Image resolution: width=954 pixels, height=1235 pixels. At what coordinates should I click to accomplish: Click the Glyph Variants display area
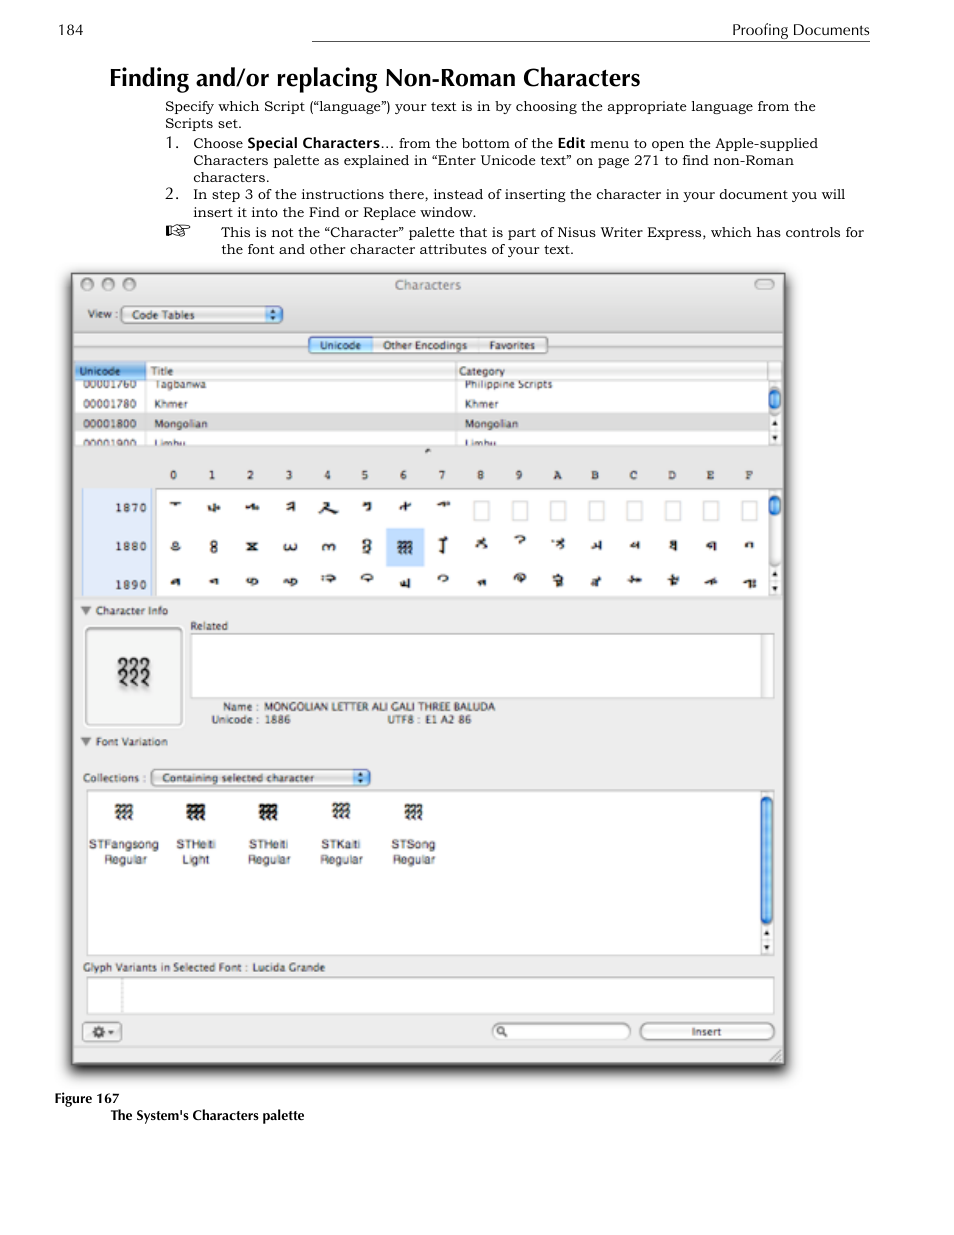(430, 995)
